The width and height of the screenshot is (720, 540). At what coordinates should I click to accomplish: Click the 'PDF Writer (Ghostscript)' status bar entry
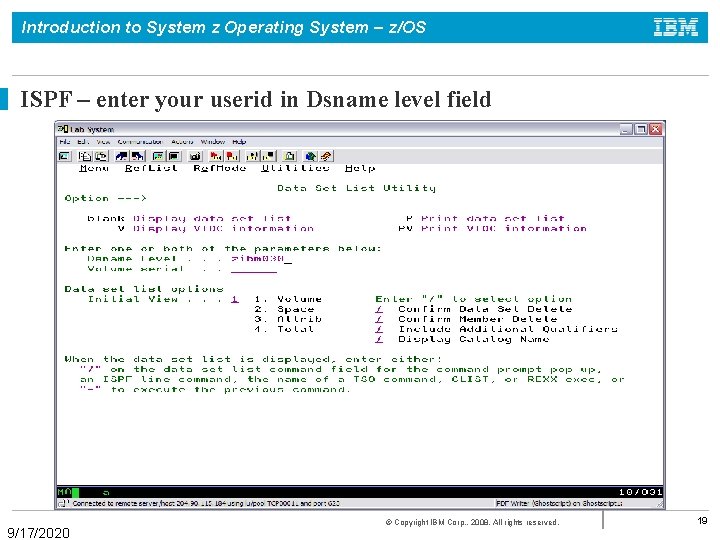[x=559, y=503]
